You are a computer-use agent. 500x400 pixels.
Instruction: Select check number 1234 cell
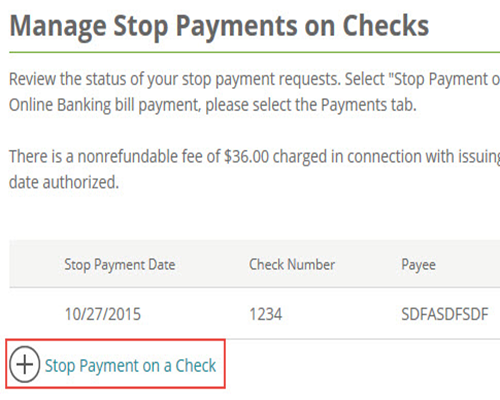click(x=266, y=314)
